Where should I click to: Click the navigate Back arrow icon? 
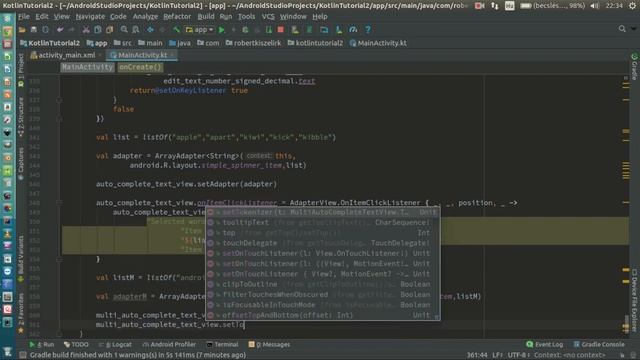point(150,30)
